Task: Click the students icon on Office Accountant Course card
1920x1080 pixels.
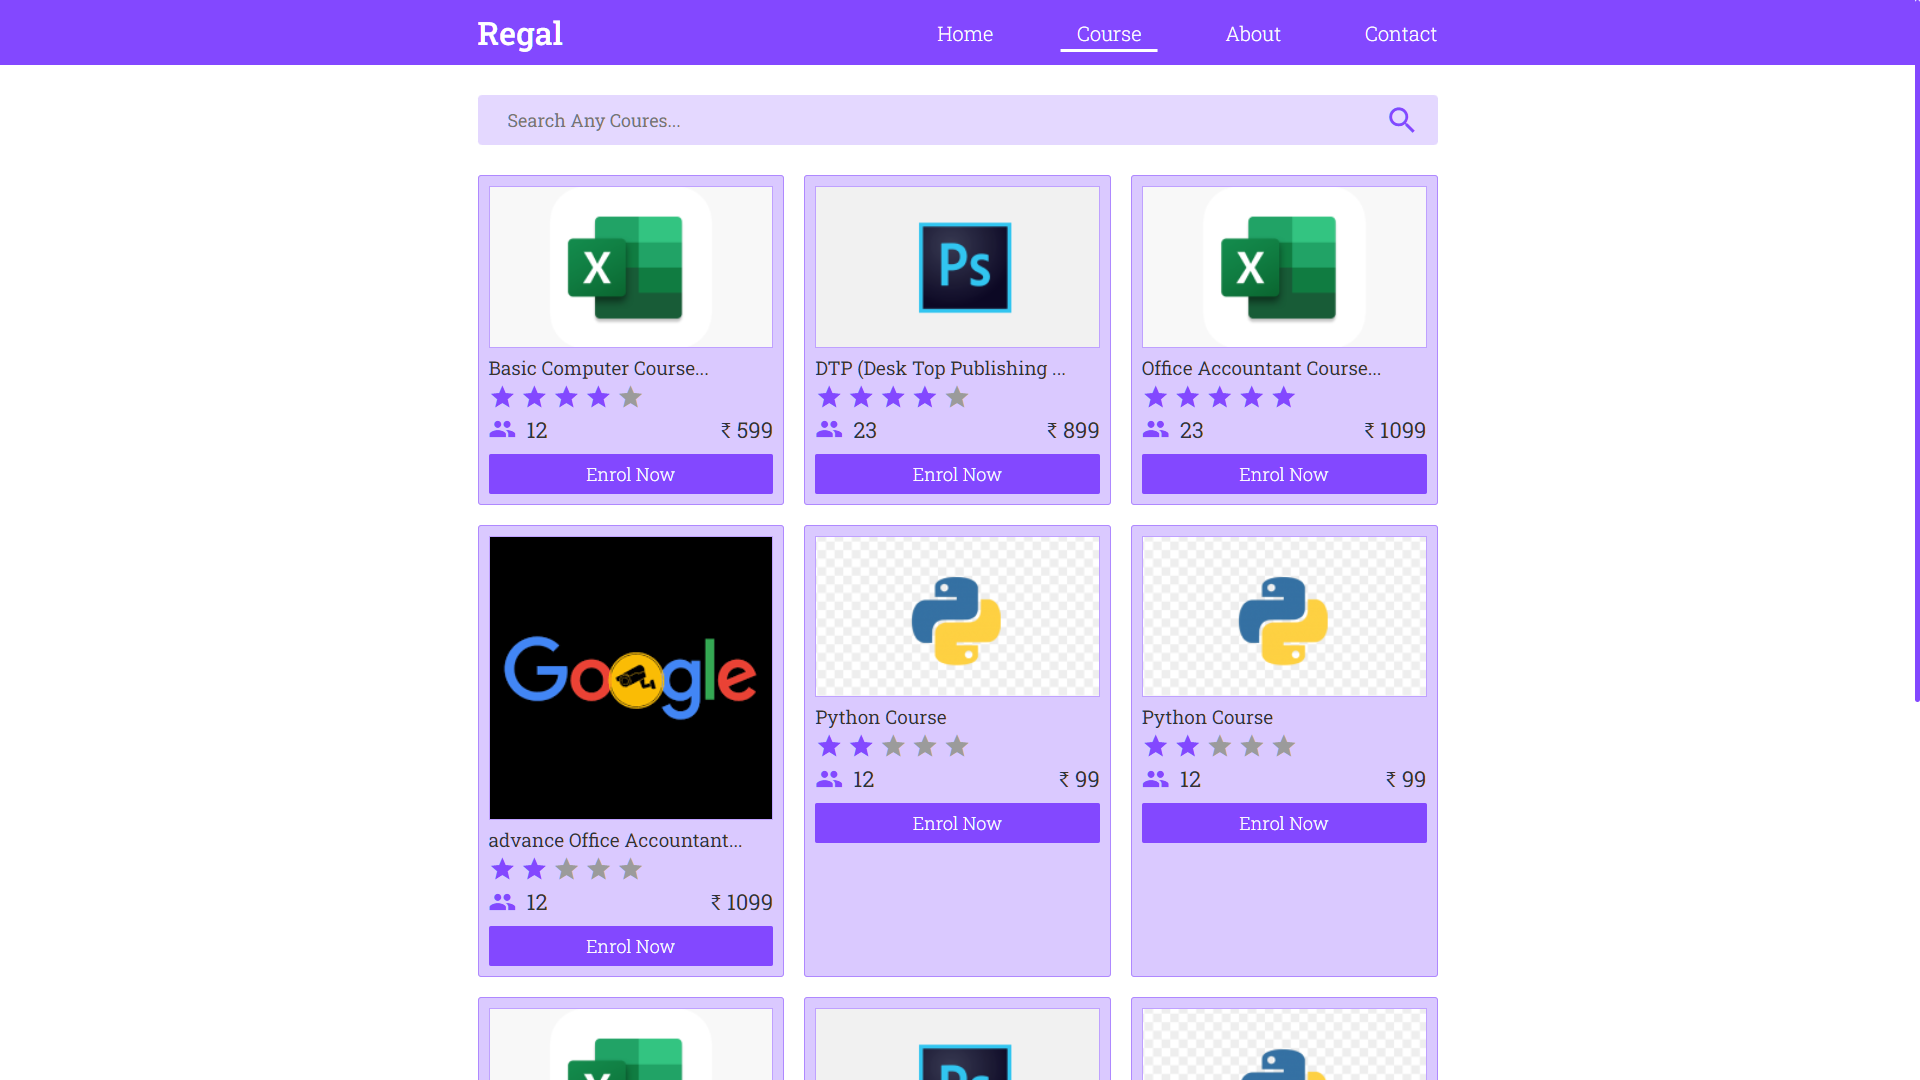Action: tap(1155, 430)
